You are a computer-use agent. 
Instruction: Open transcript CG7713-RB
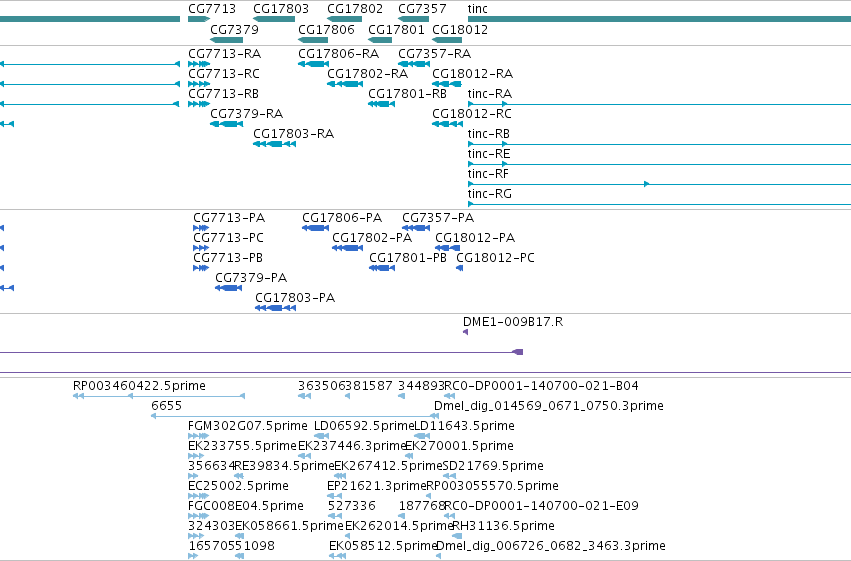pos(223,94)
